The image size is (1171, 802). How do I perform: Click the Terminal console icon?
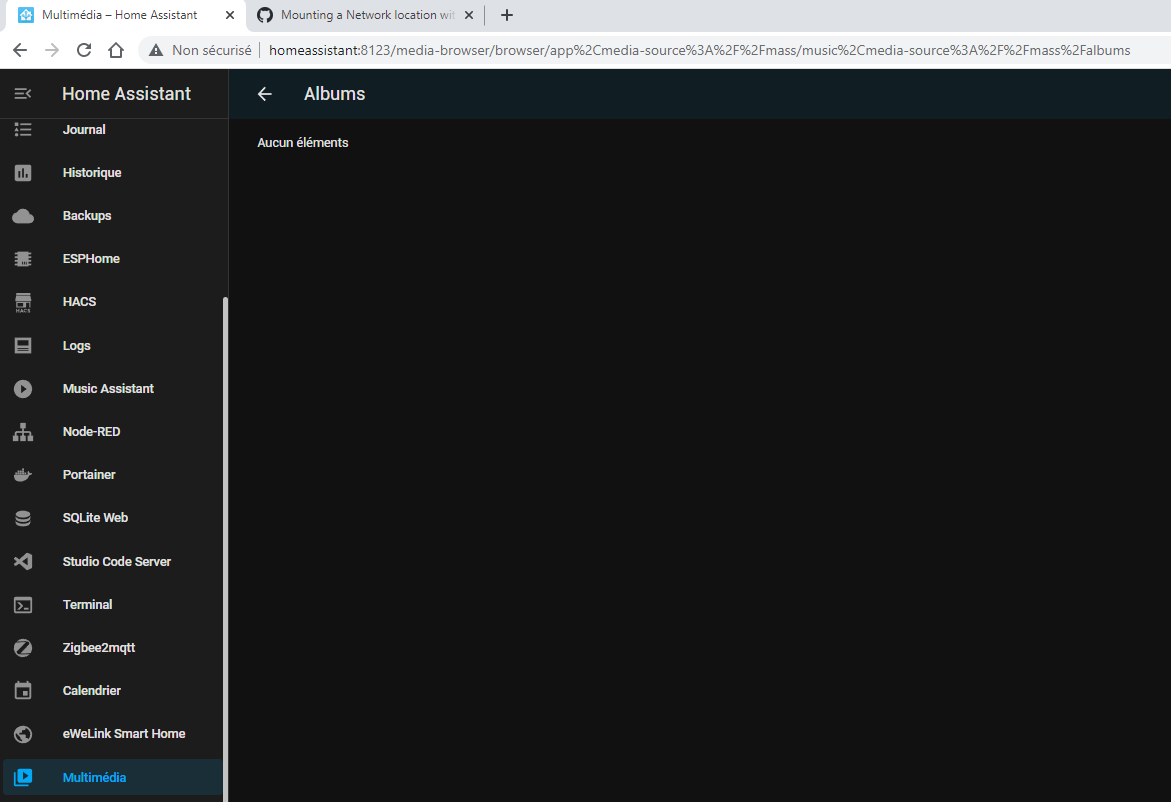[23, 605]
